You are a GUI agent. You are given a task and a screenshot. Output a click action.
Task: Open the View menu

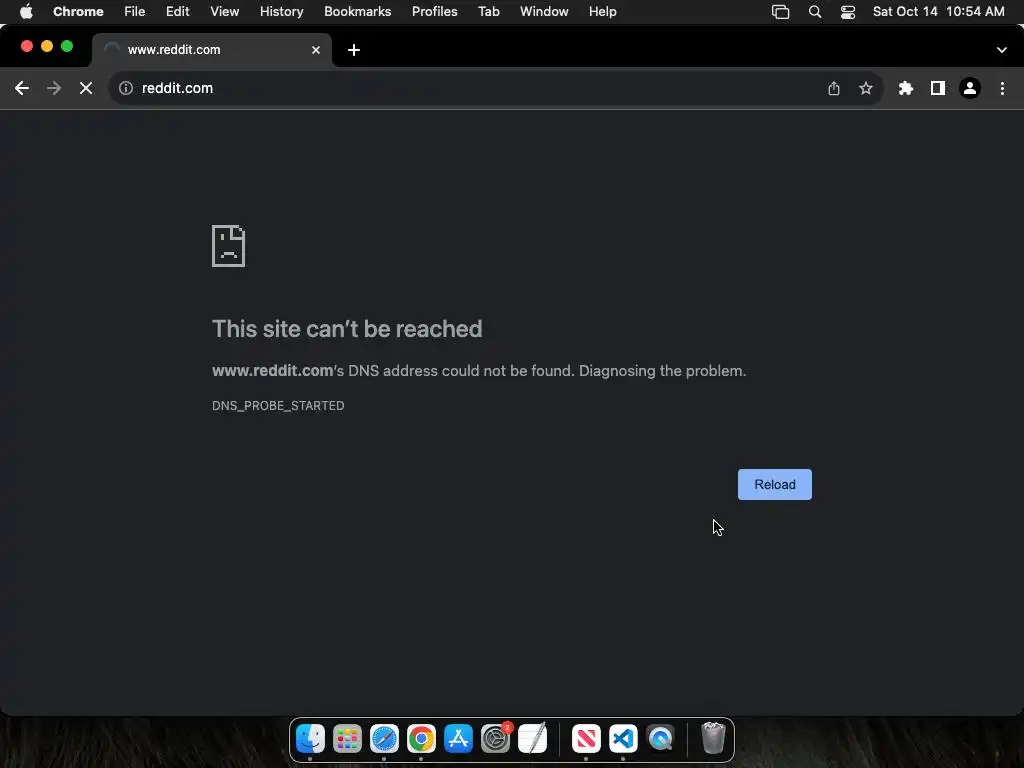[225, 12]
